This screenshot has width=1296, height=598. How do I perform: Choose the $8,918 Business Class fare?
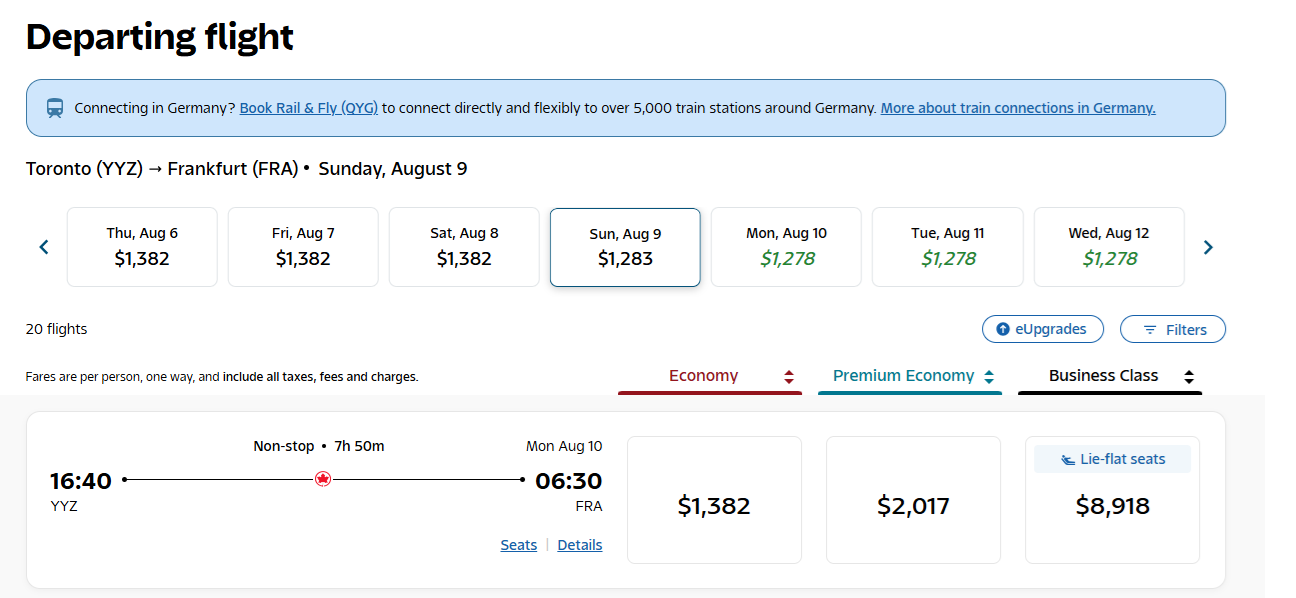pos(1112,500)
